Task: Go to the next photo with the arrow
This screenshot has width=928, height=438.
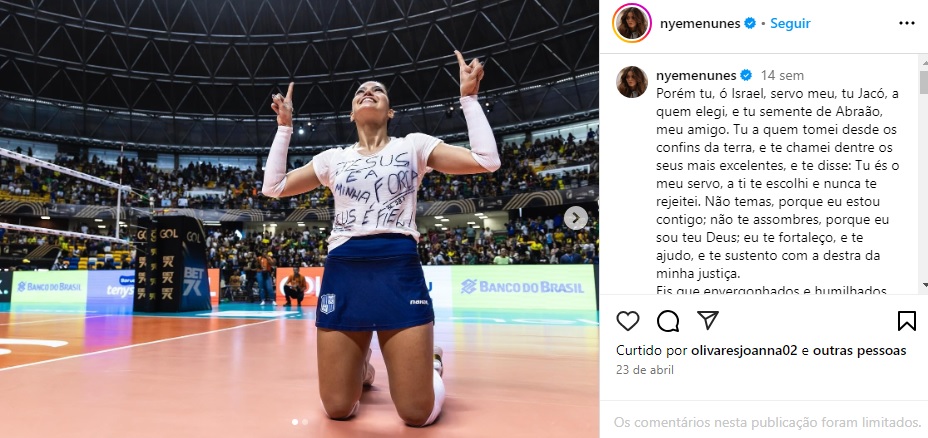Action: [x=575, y=218]
